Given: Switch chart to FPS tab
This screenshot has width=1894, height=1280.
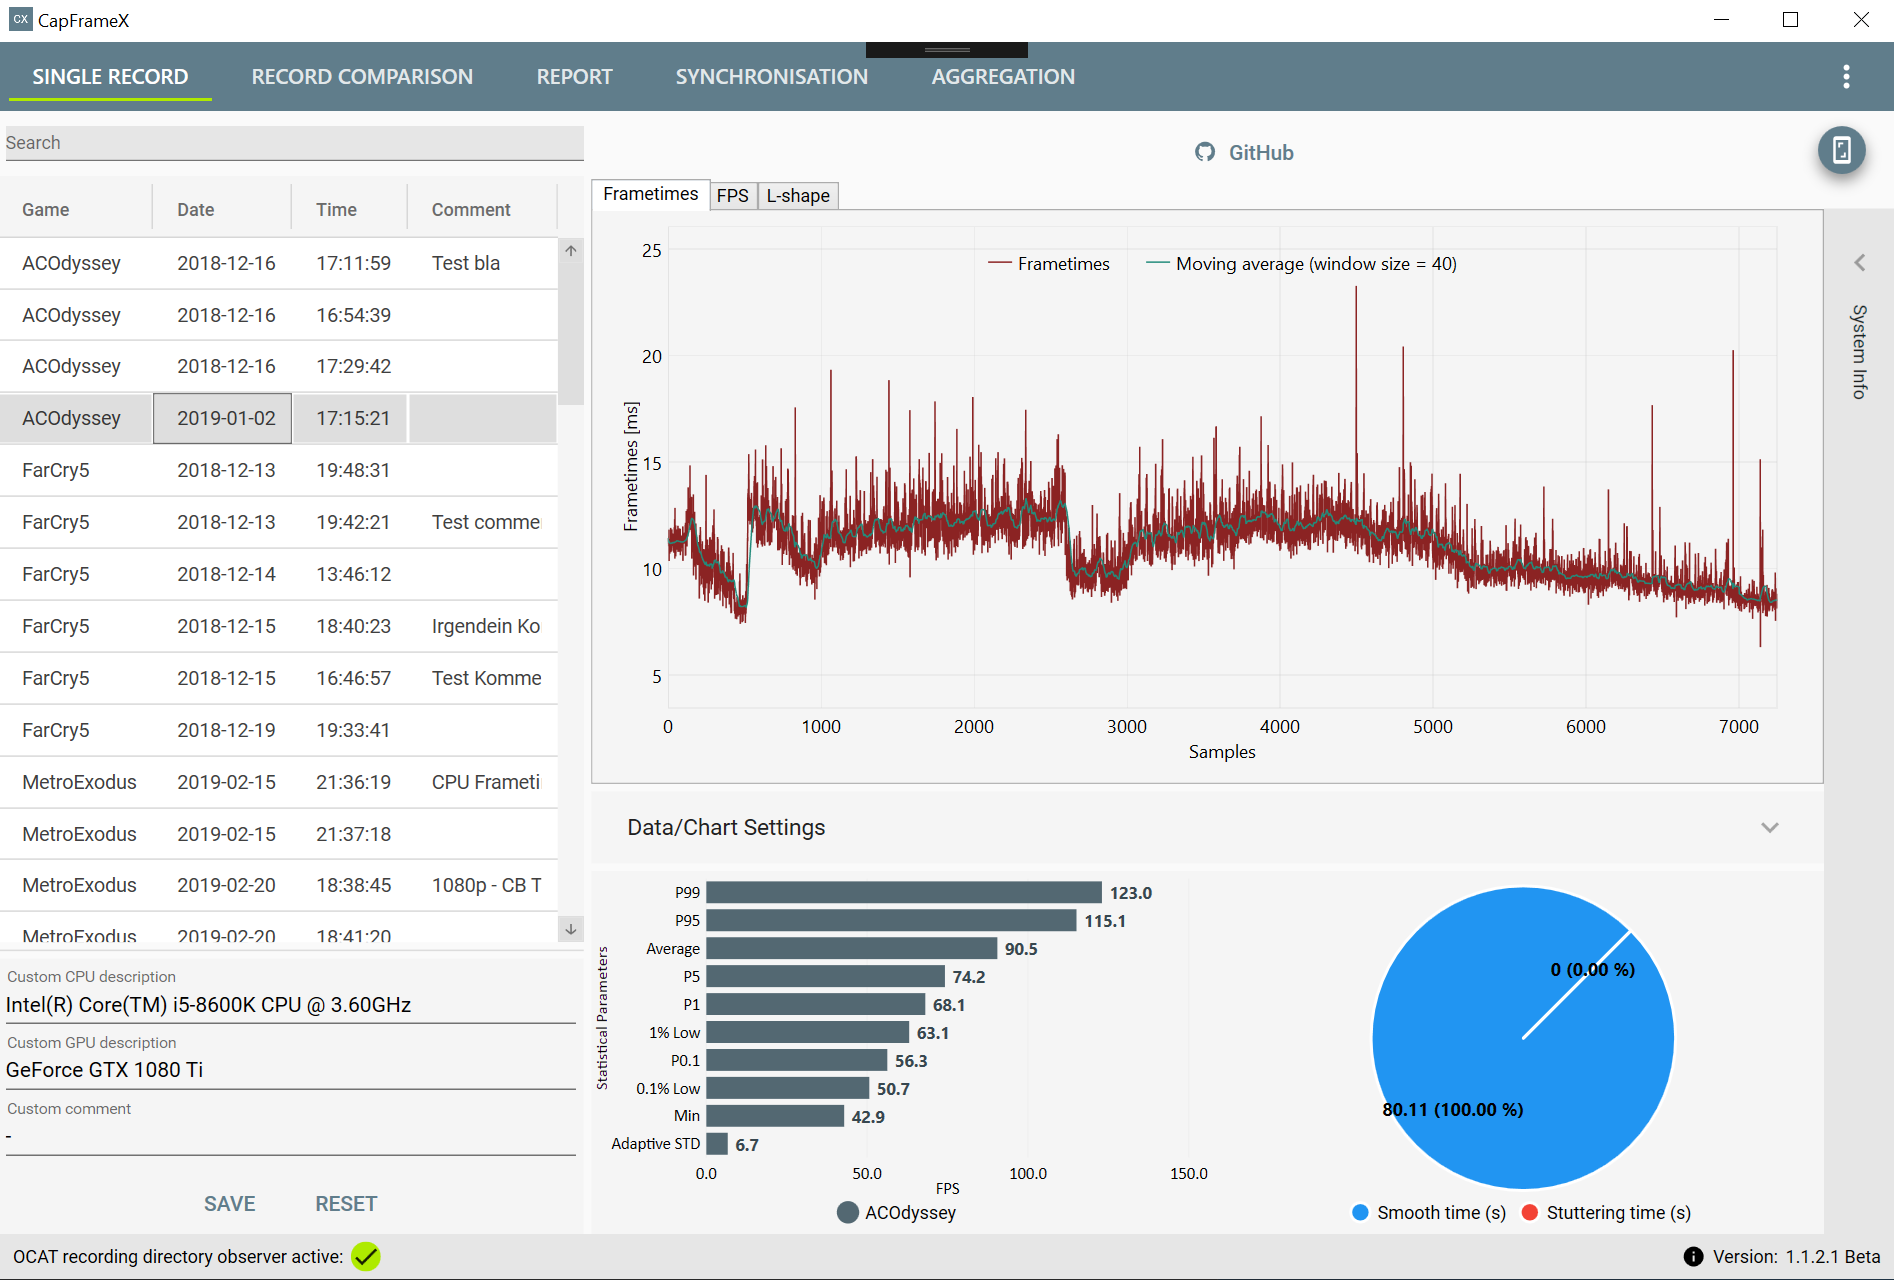Looking at the screenshot, I should tap(732, 196).
